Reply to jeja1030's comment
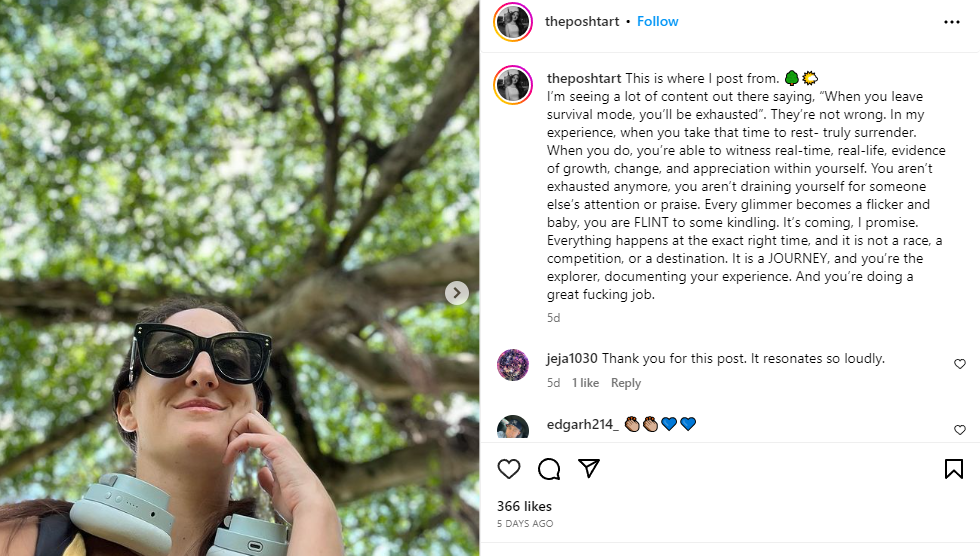The width and height of the screenshot is (980, 556). 625,383
